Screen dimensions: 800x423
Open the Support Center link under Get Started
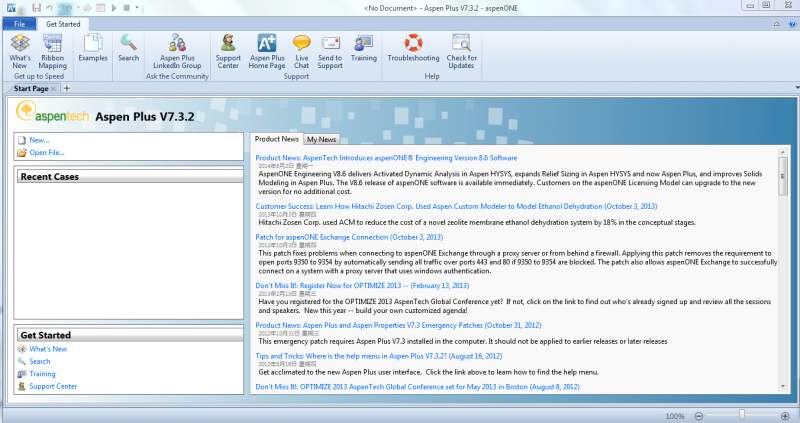(x=53, y=386)
